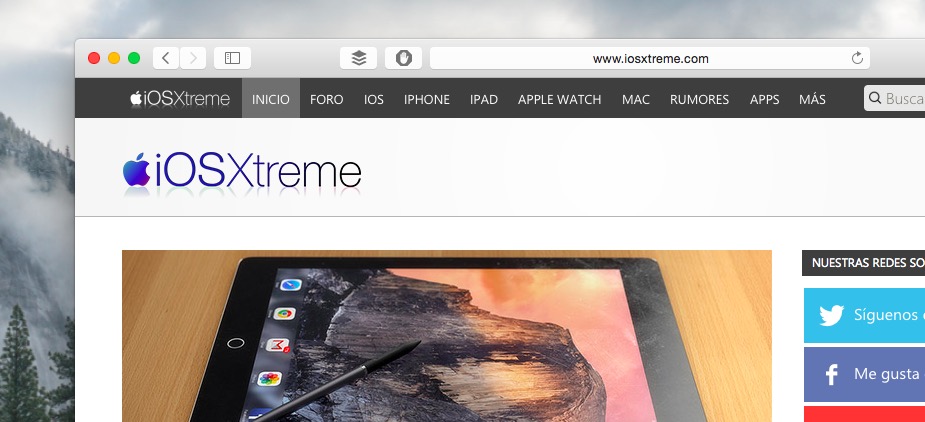Show the Safari sidebar
The width and height of the screenshot is (925, 422).
tap(232, 58)
